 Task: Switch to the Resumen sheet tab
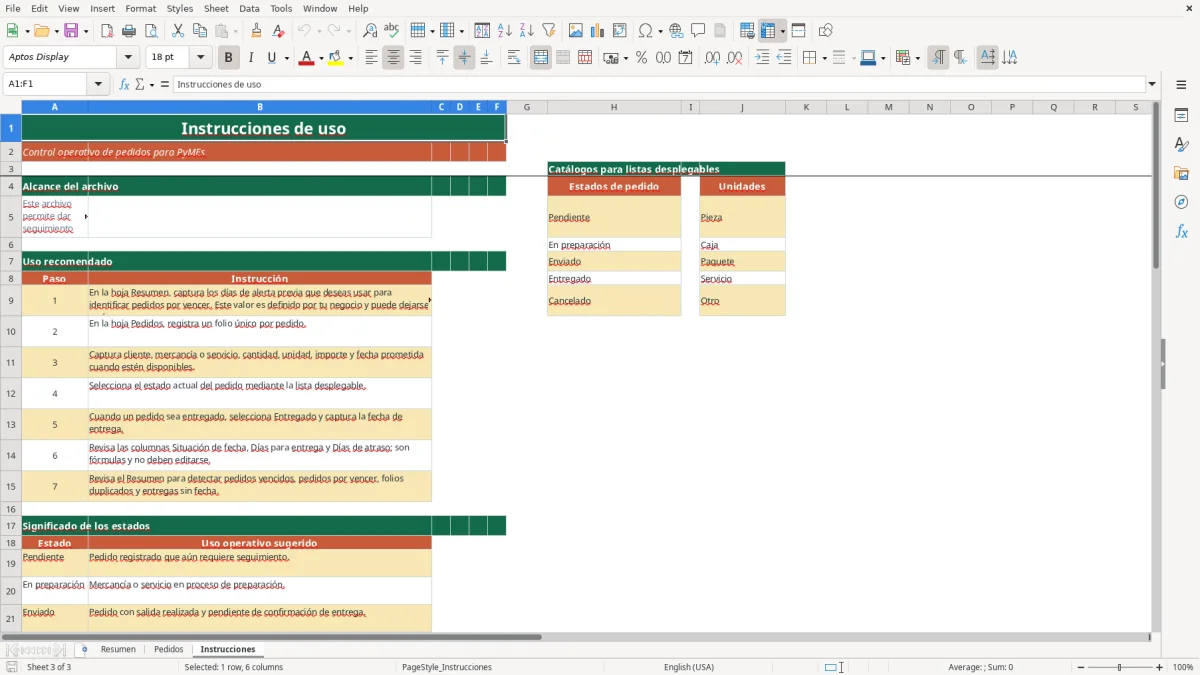click(x=118, y=649)
